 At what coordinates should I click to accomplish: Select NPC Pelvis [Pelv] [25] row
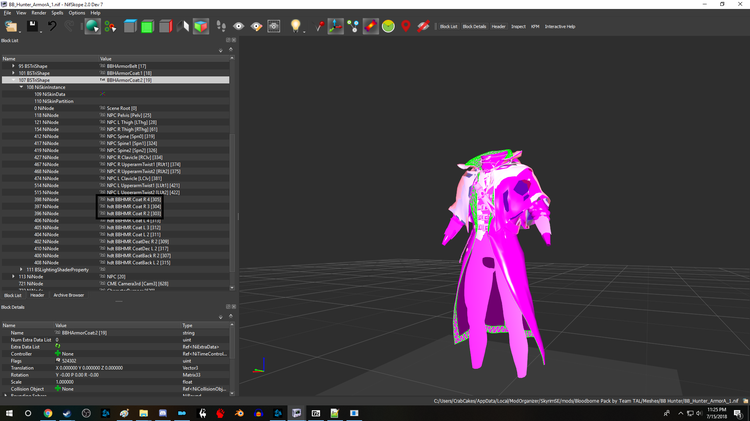point(115,115)
